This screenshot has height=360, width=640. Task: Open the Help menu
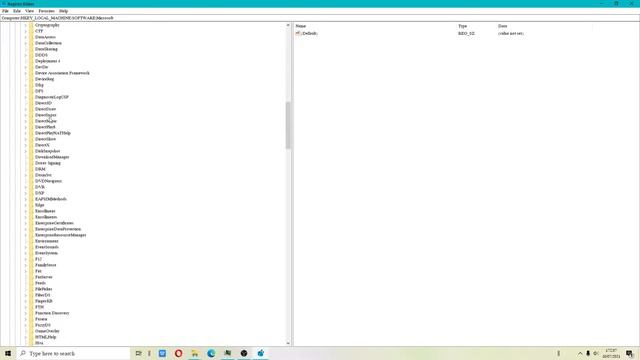[x=63, y=11]
